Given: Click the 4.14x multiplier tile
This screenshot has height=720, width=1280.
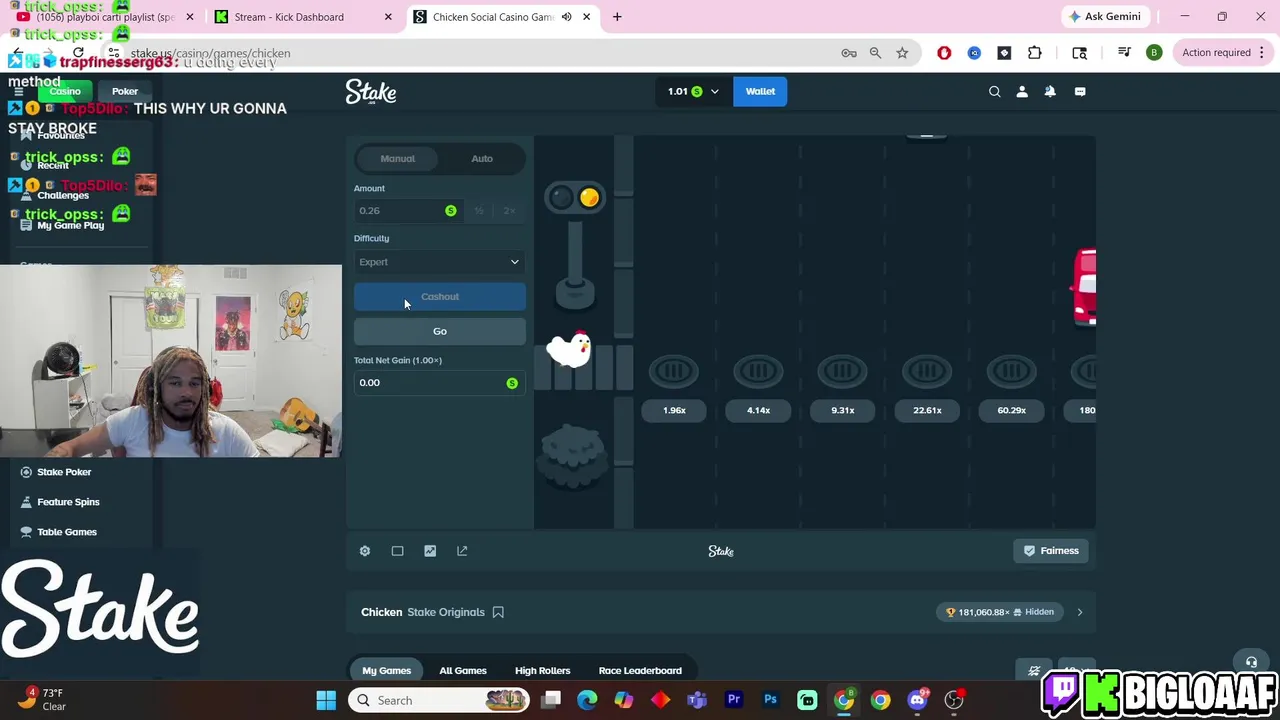Looking at the screenshot, I should click(758, 410).
